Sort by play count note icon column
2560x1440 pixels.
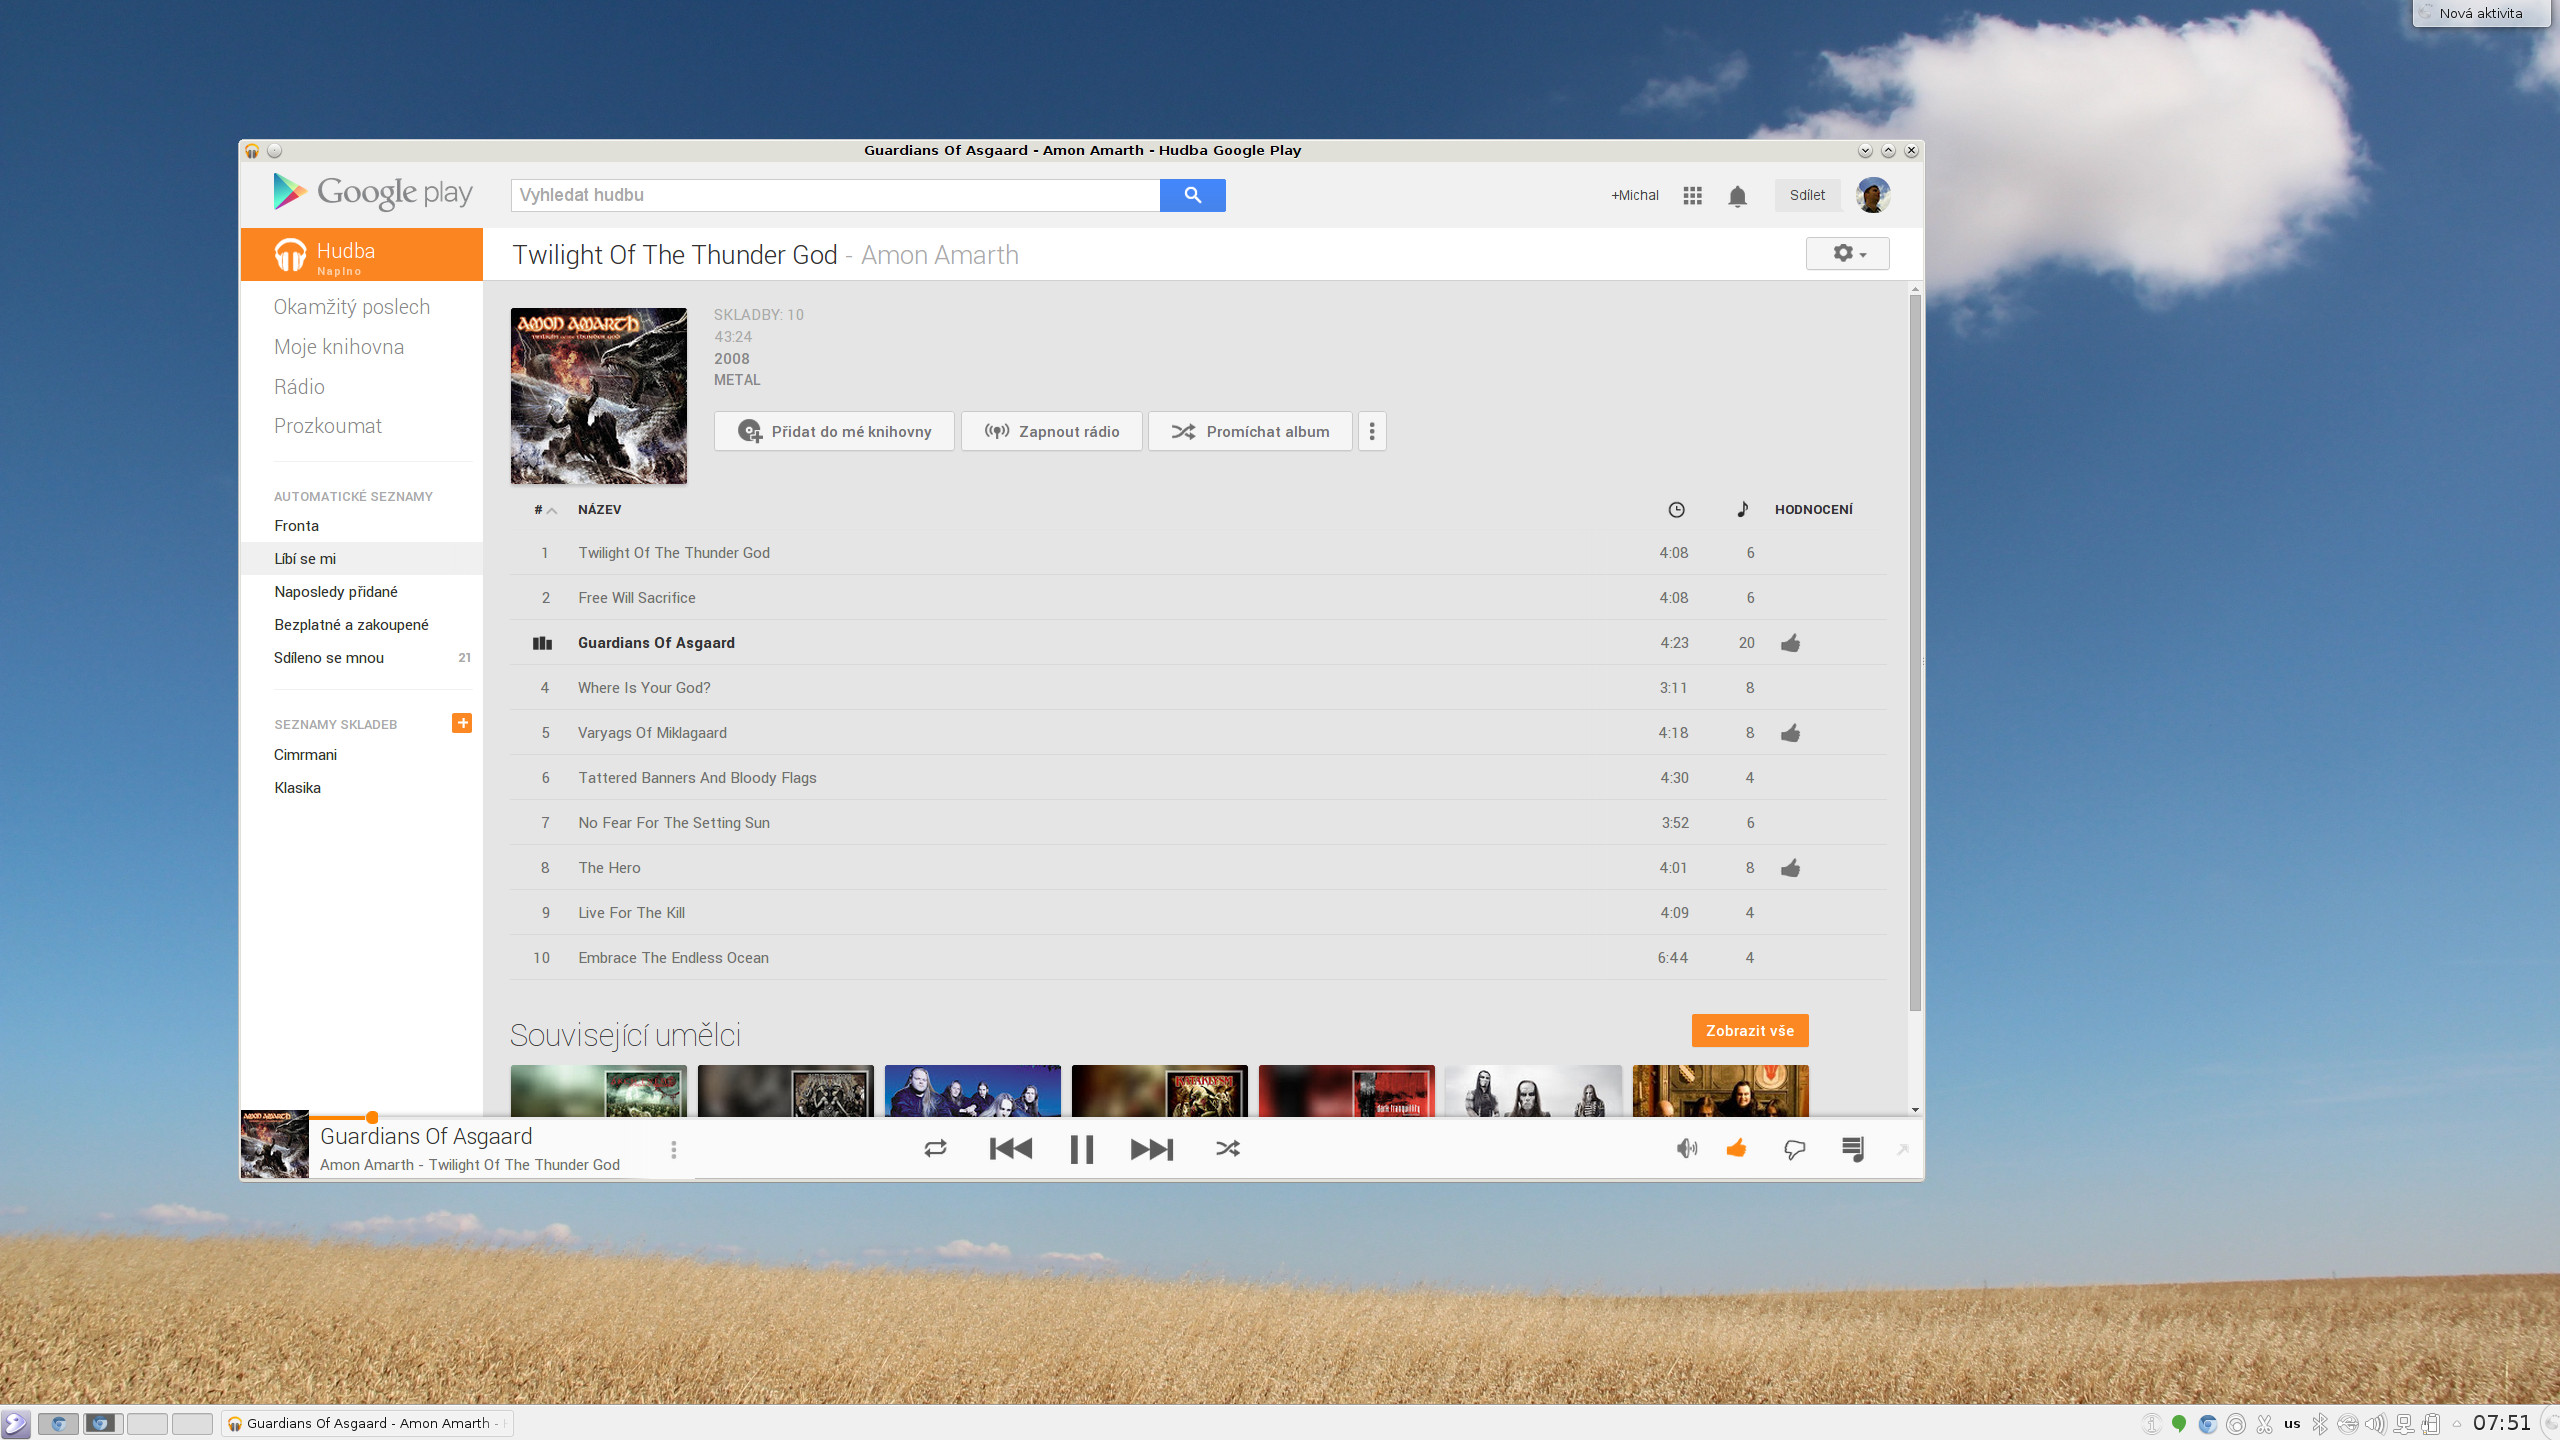tap(1743, 509)
